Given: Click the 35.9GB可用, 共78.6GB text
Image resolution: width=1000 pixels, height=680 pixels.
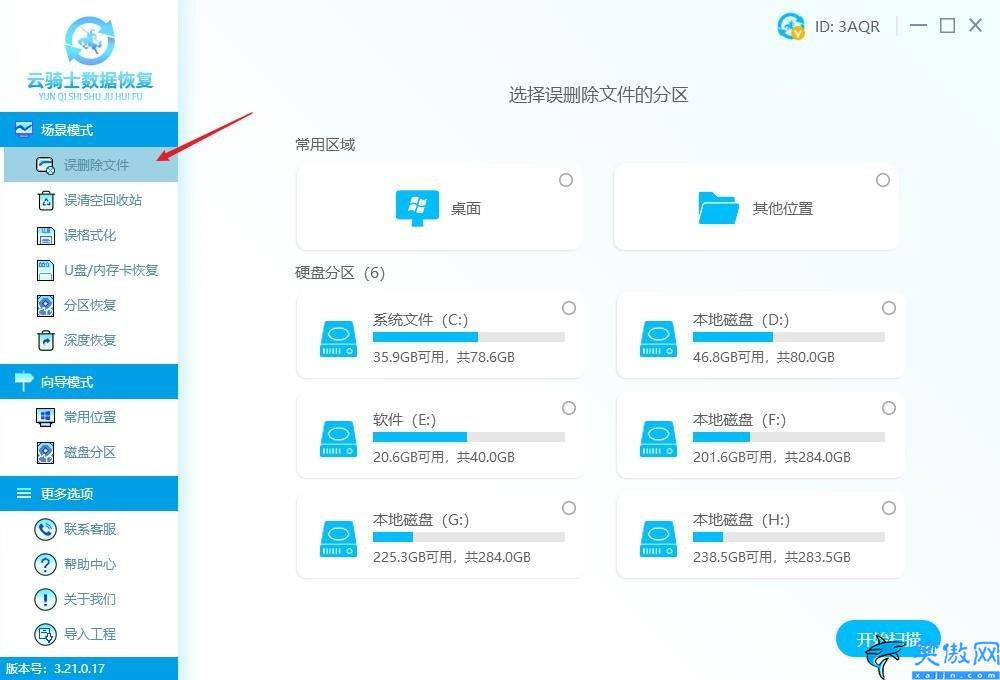Looking at the screenshot, I should (x=444, y=357).
